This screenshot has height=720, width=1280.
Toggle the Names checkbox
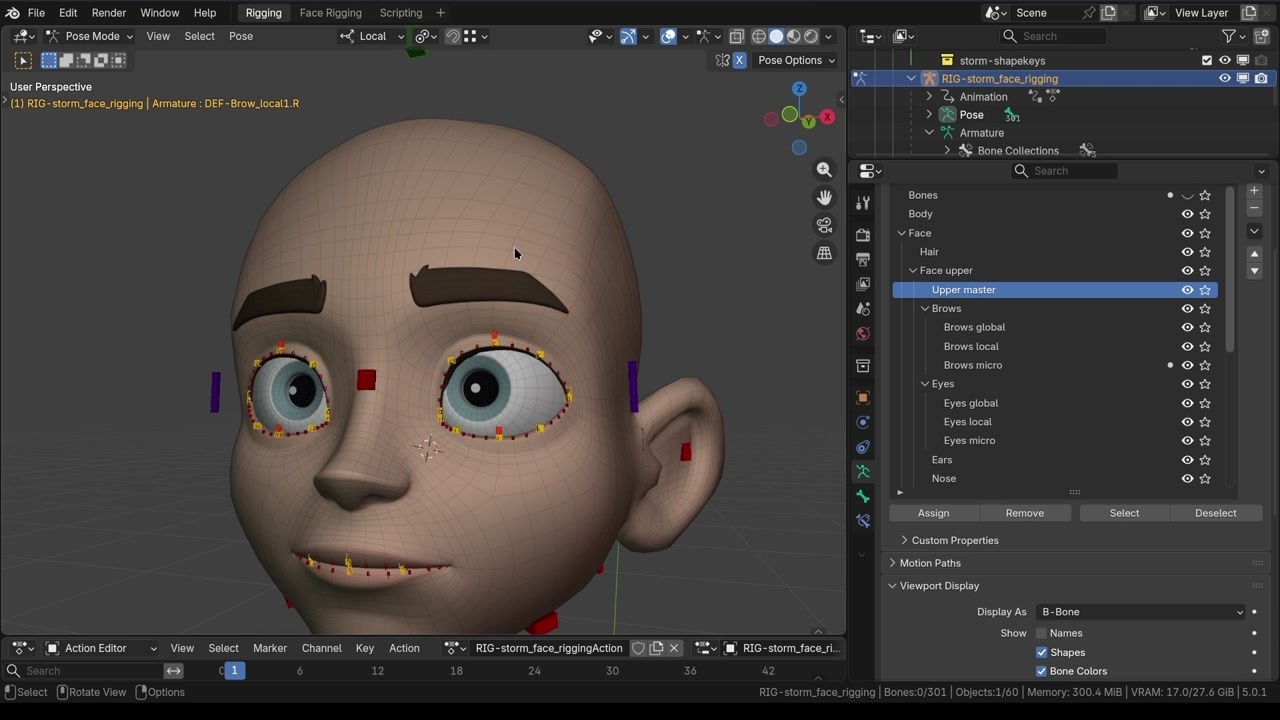[x=1041, y=633]
